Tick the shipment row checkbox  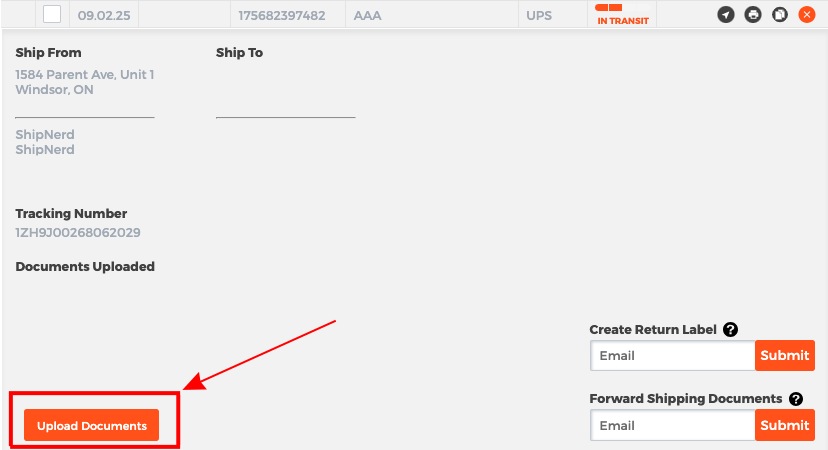point(52,15)
